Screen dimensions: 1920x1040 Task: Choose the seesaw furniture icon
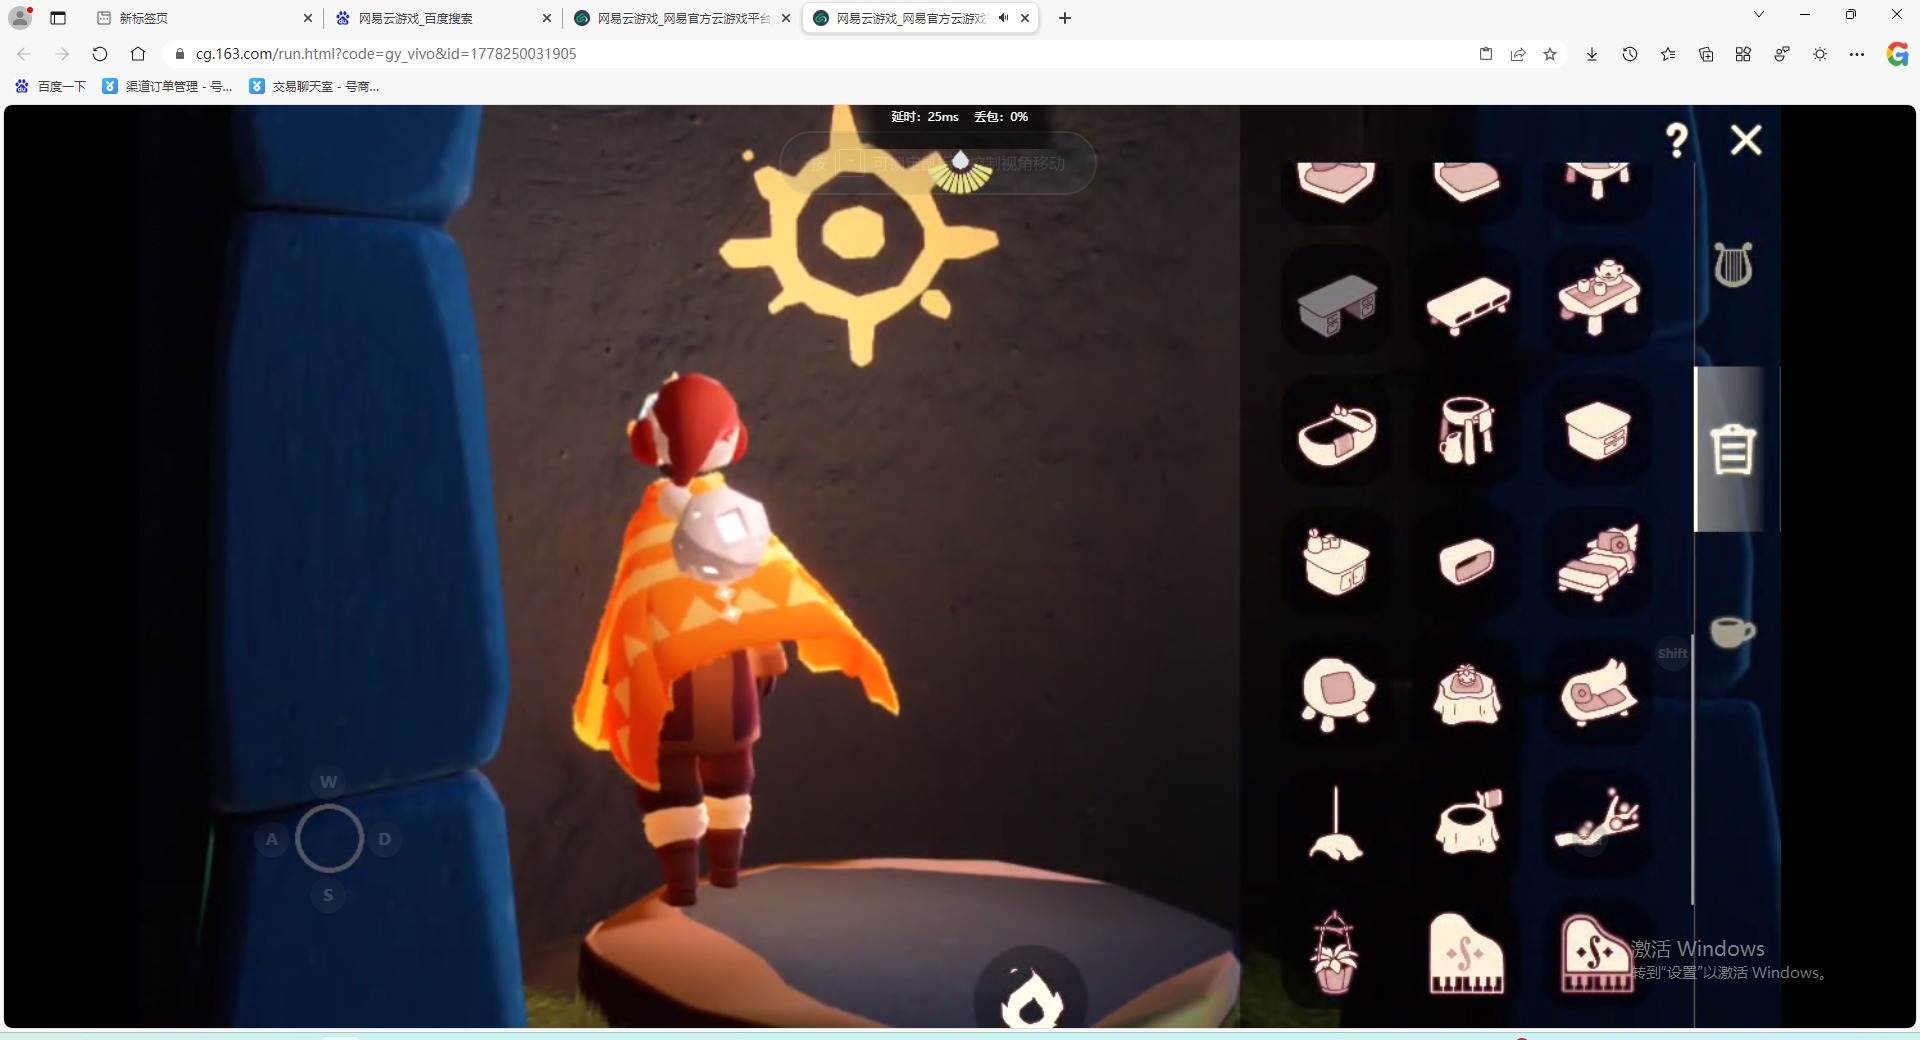point(1597,820)
